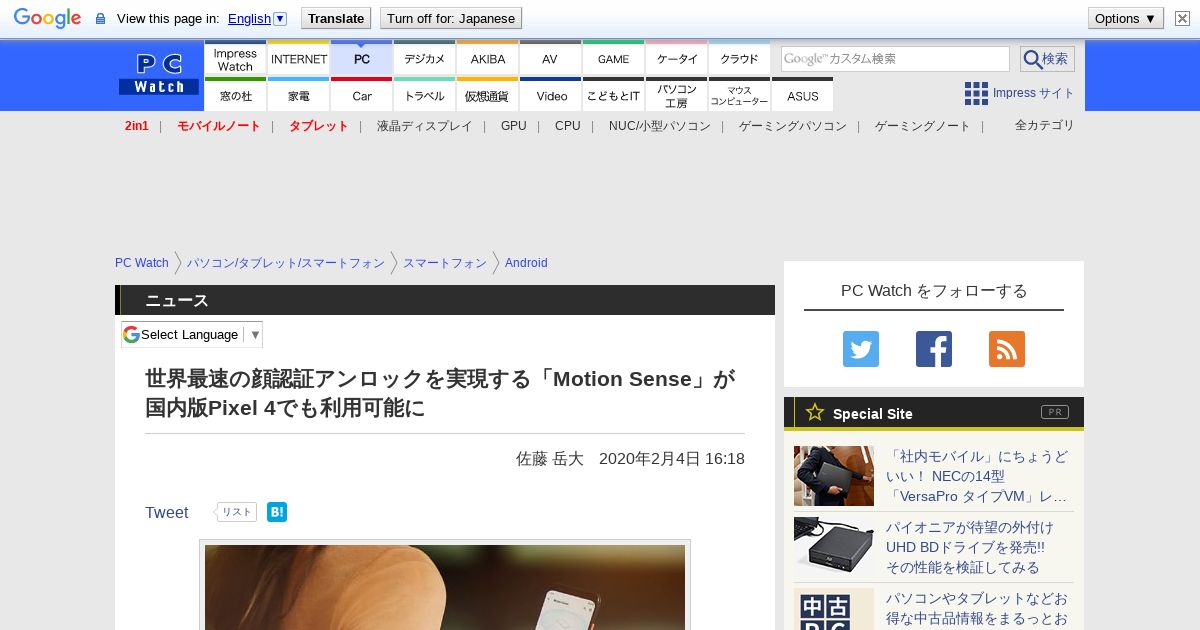
Task: Open the AKIBA tab
Action: (488, 59)
